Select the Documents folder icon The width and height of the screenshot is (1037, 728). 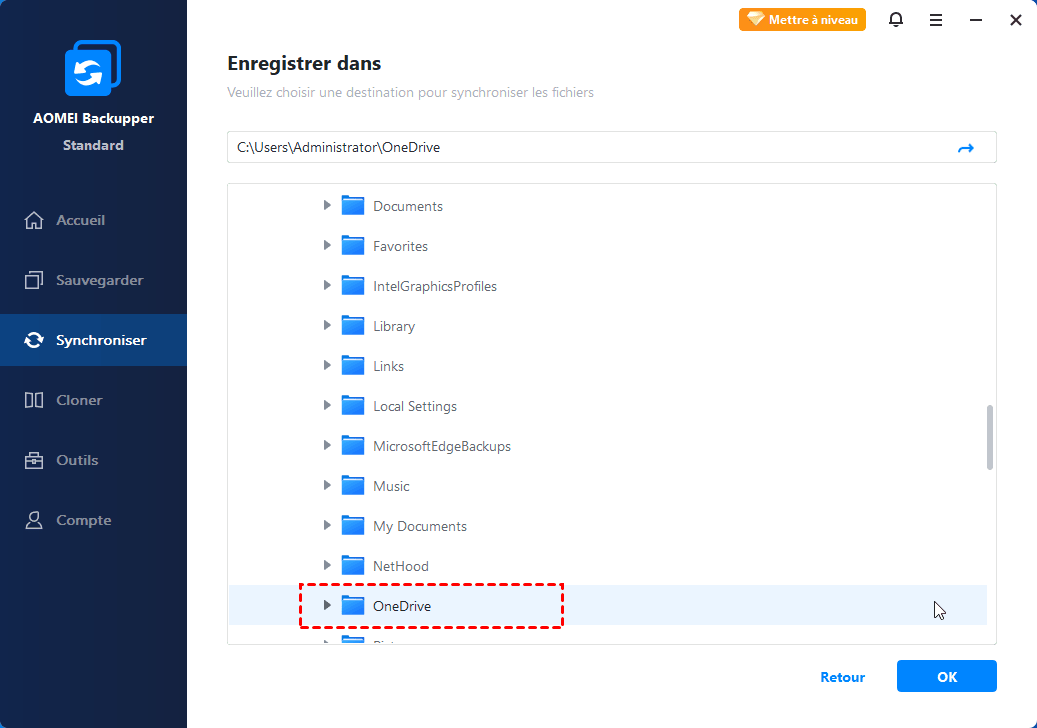[353, 206]
